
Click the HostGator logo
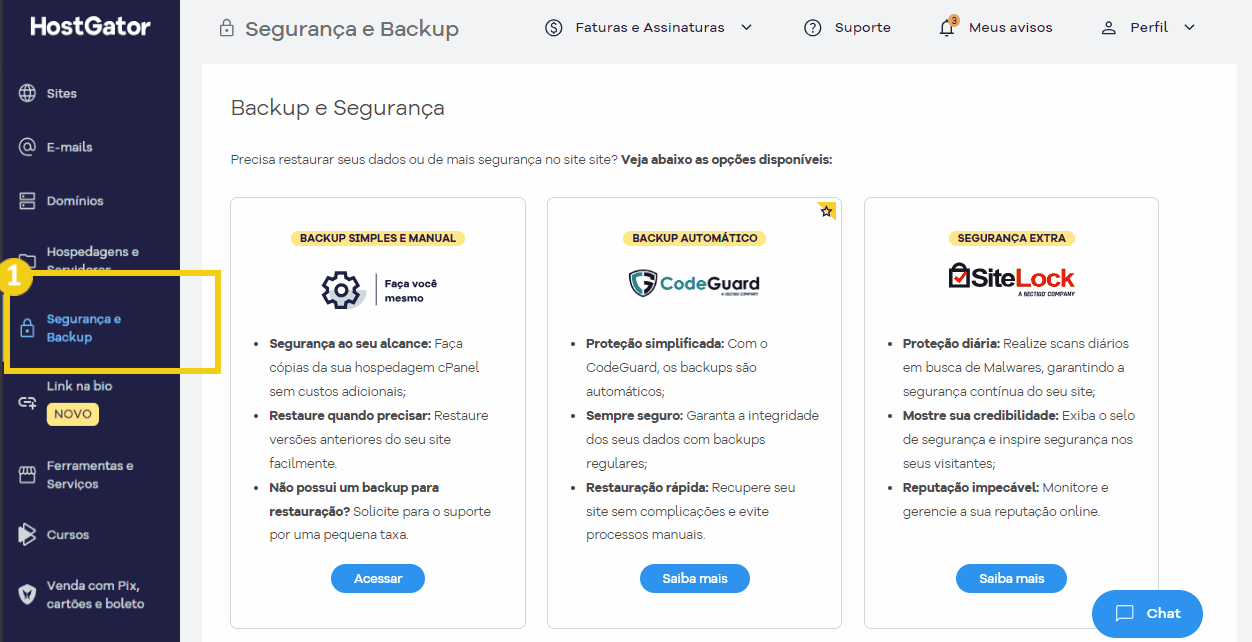[90, 26]
